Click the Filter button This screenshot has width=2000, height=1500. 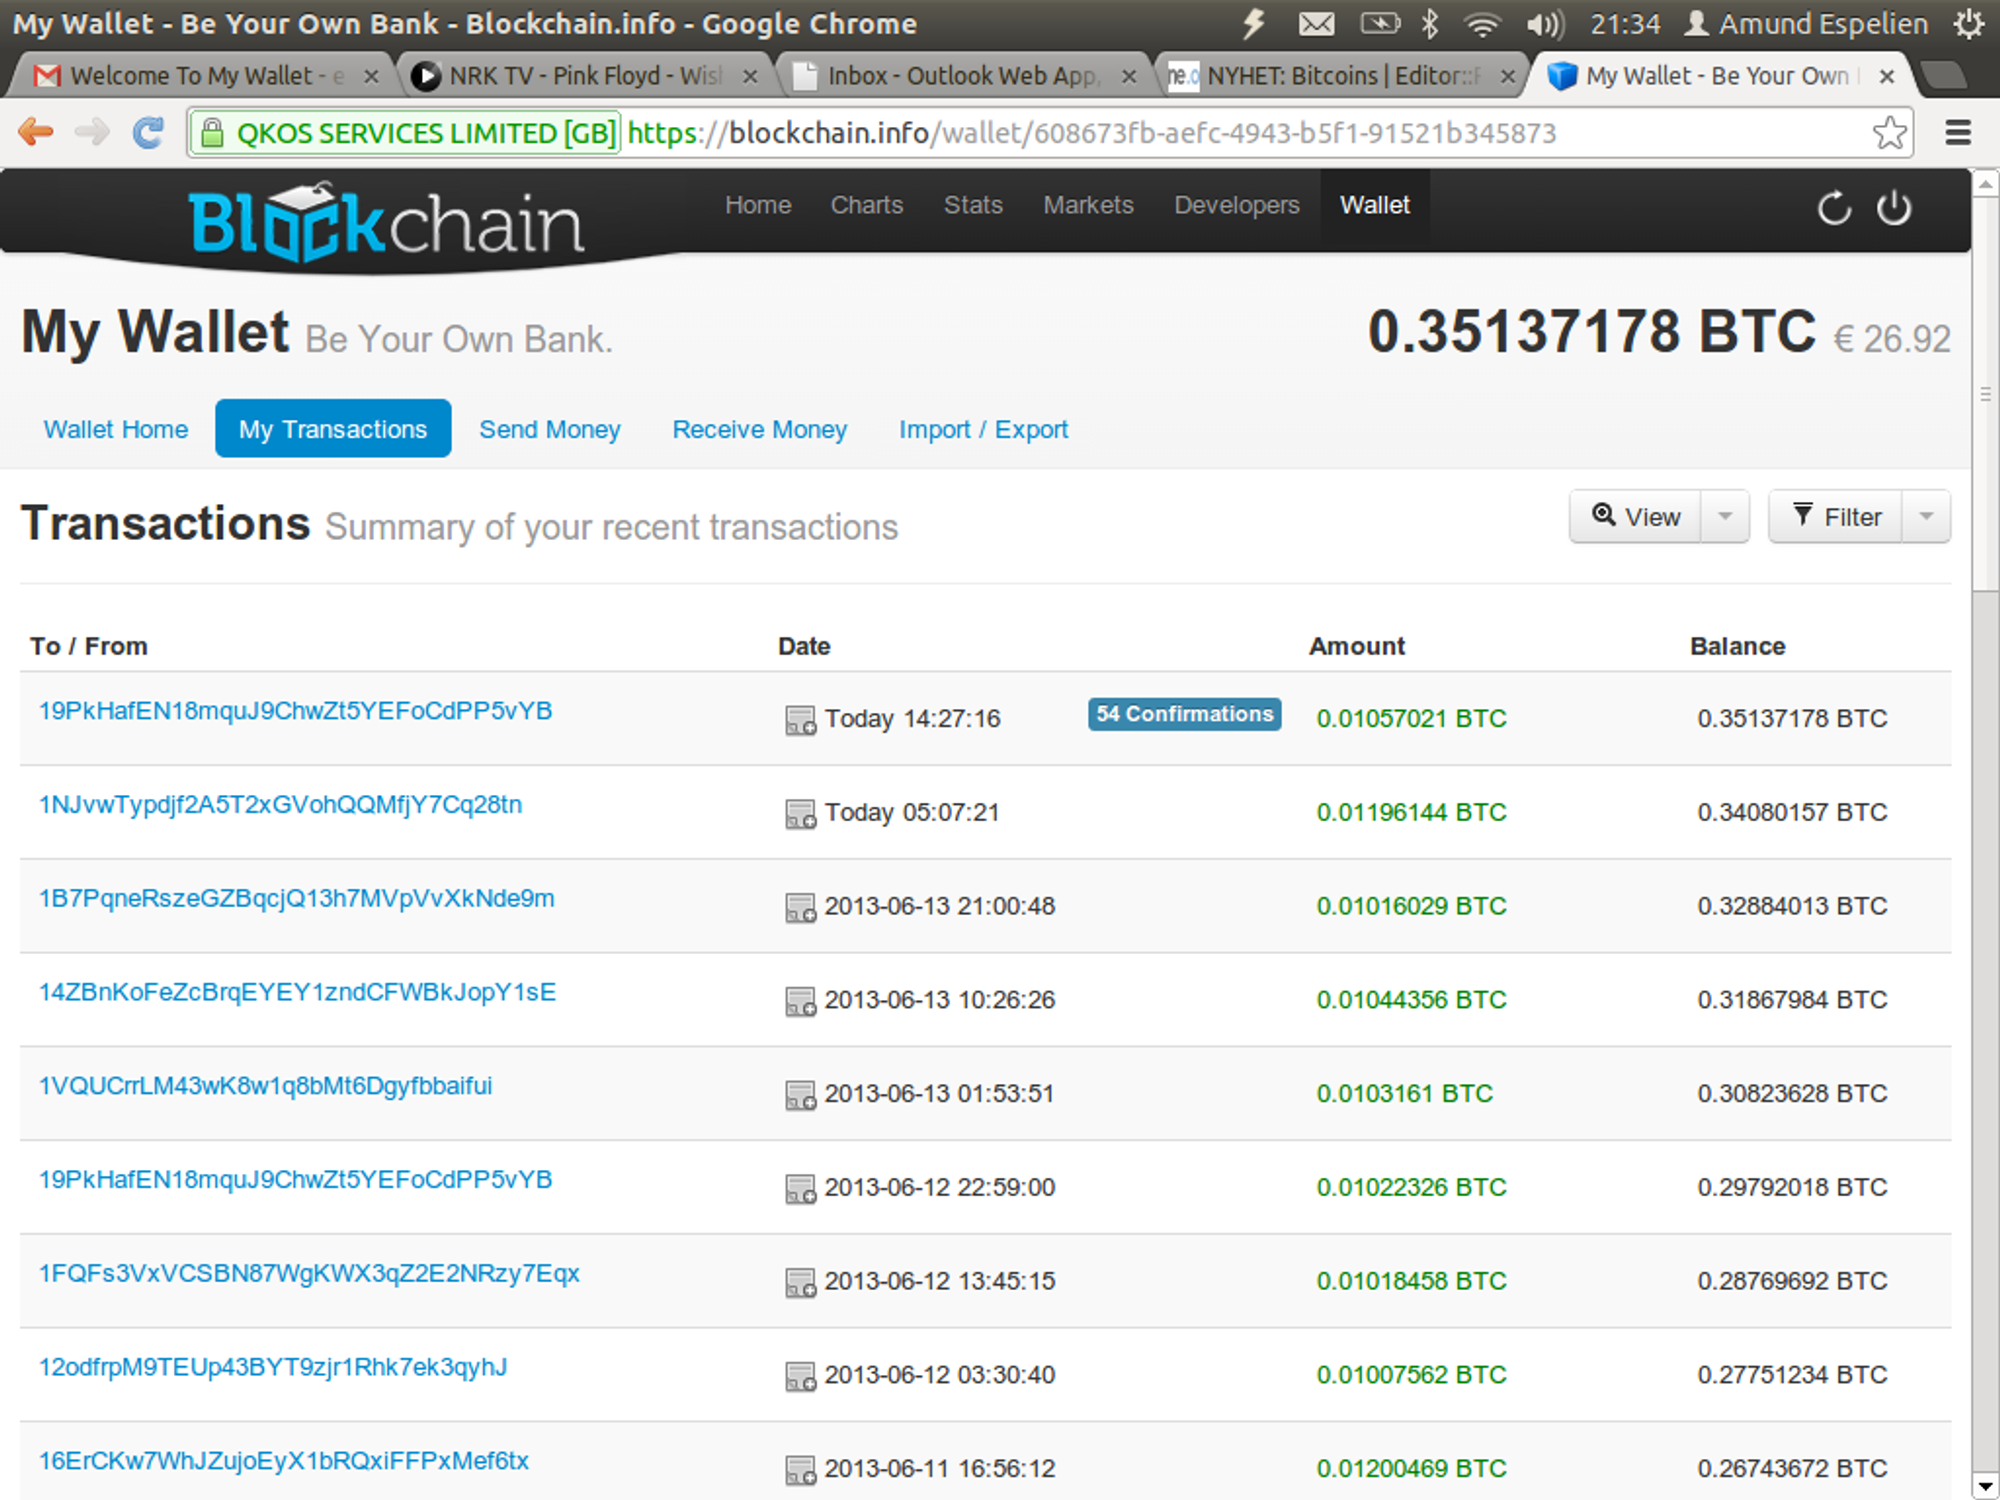(1835, 516)
